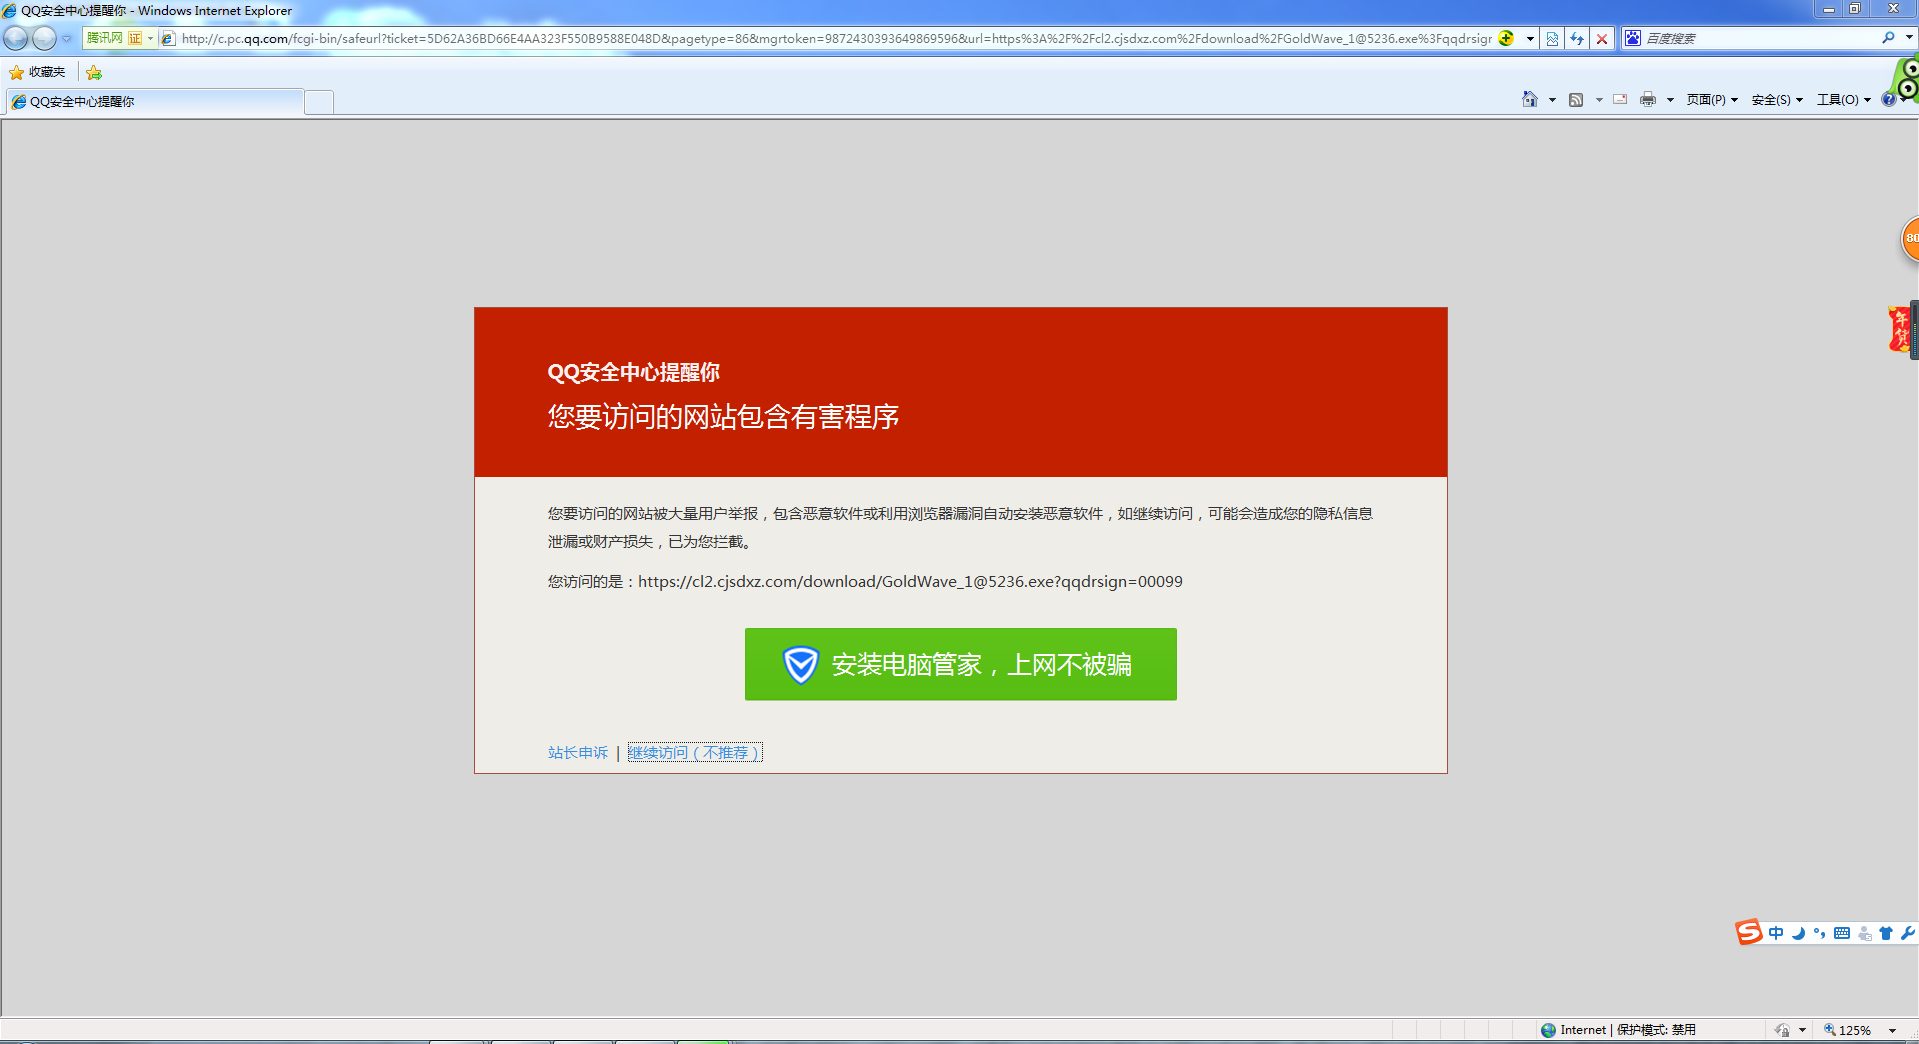This screenshot has width=1919, height=1044.
Task: Open the address bar history dropdown
Action: [x=1530, y=39]
